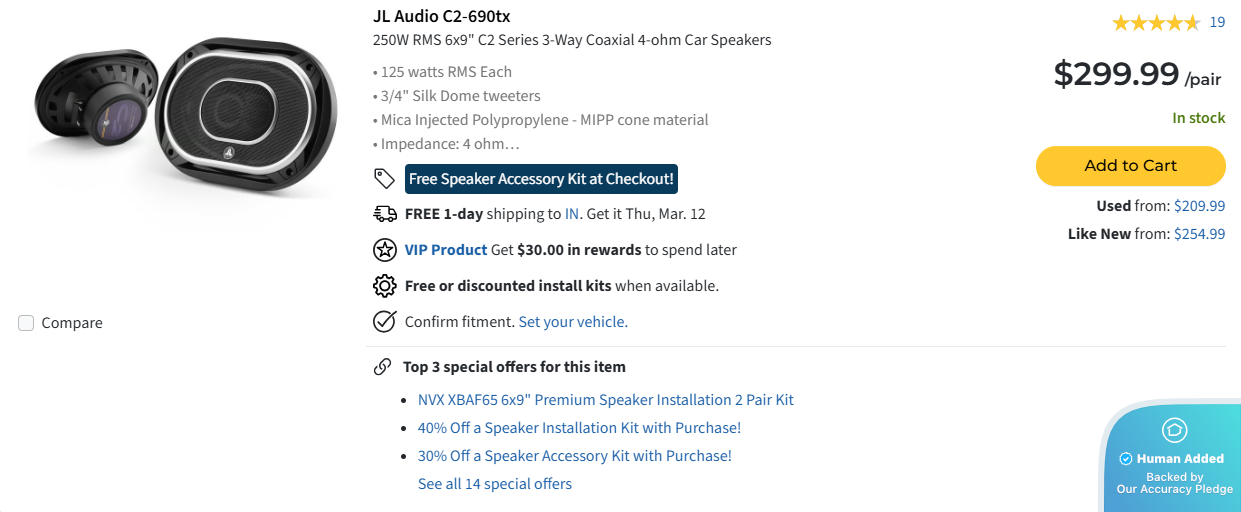Click the checkmark confirm fitment icon
The image size is (1241, 512).
coord(384,322)
